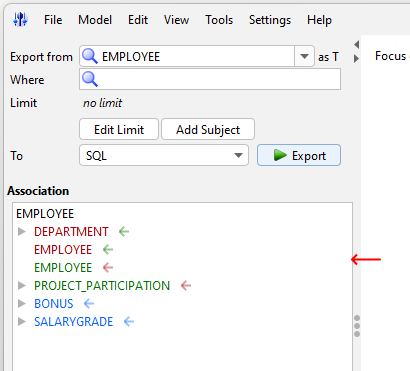This screenshot has width=410, height=371.
Task: Expand the PROJECT_PARTICIPATION tree node
Action: coord(22,285)
